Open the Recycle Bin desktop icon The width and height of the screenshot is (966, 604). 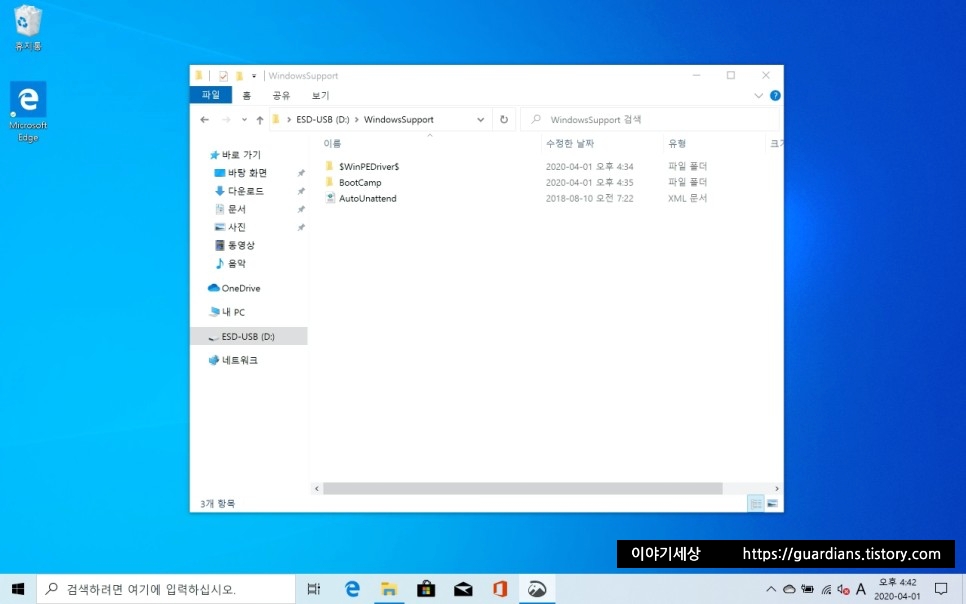(28, 28)
